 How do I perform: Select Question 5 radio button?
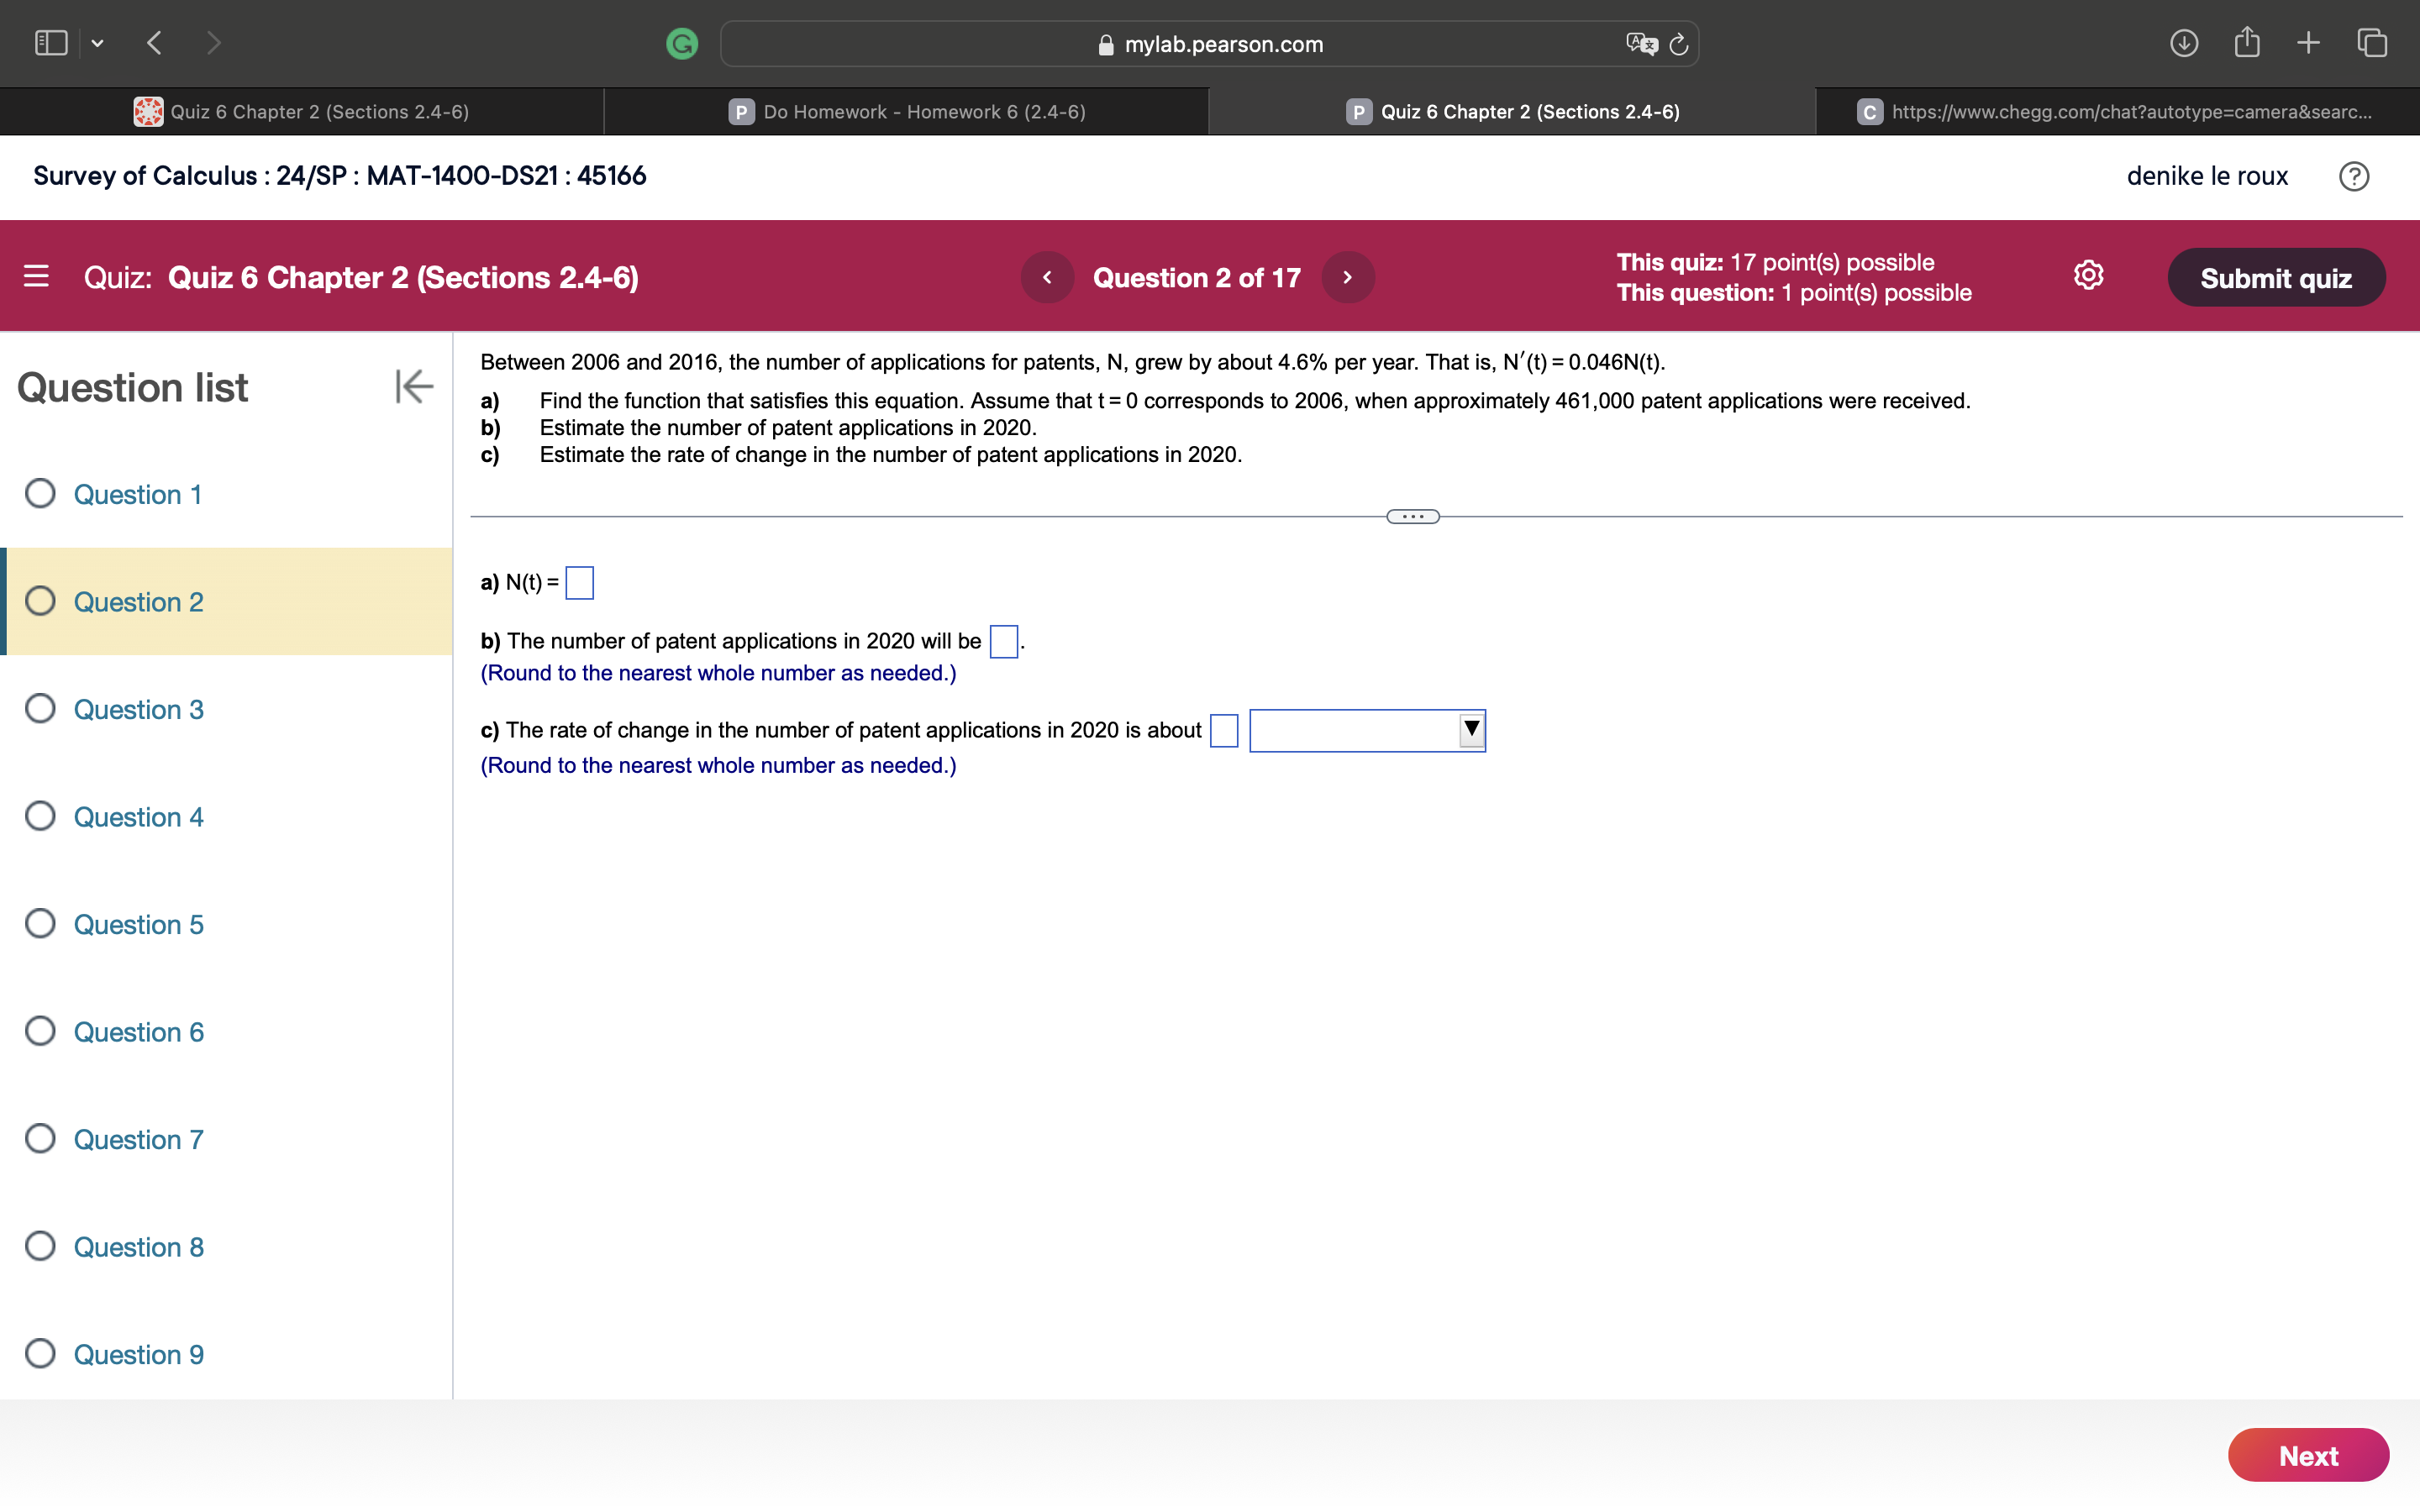(40, 923)
